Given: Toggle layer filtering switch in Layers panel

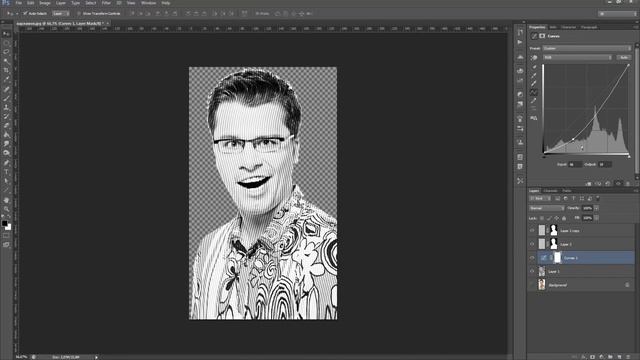Looking at the screenshot, I should (598, 198).
